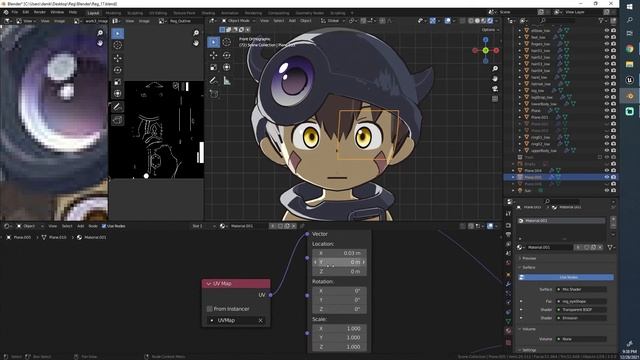This screenshot has width=640, height=360.
Task: Select the Move tool in 3D viewport toolbar
Action: click(213, 55)
